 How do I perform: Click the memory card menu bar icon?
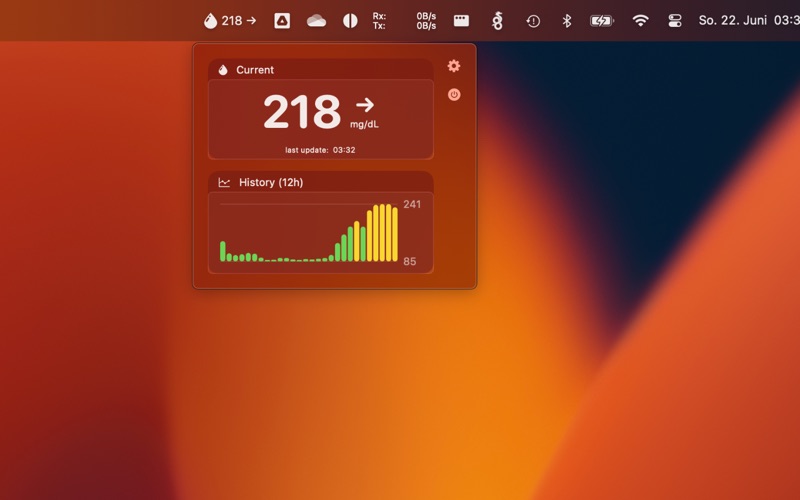(461, 21)
